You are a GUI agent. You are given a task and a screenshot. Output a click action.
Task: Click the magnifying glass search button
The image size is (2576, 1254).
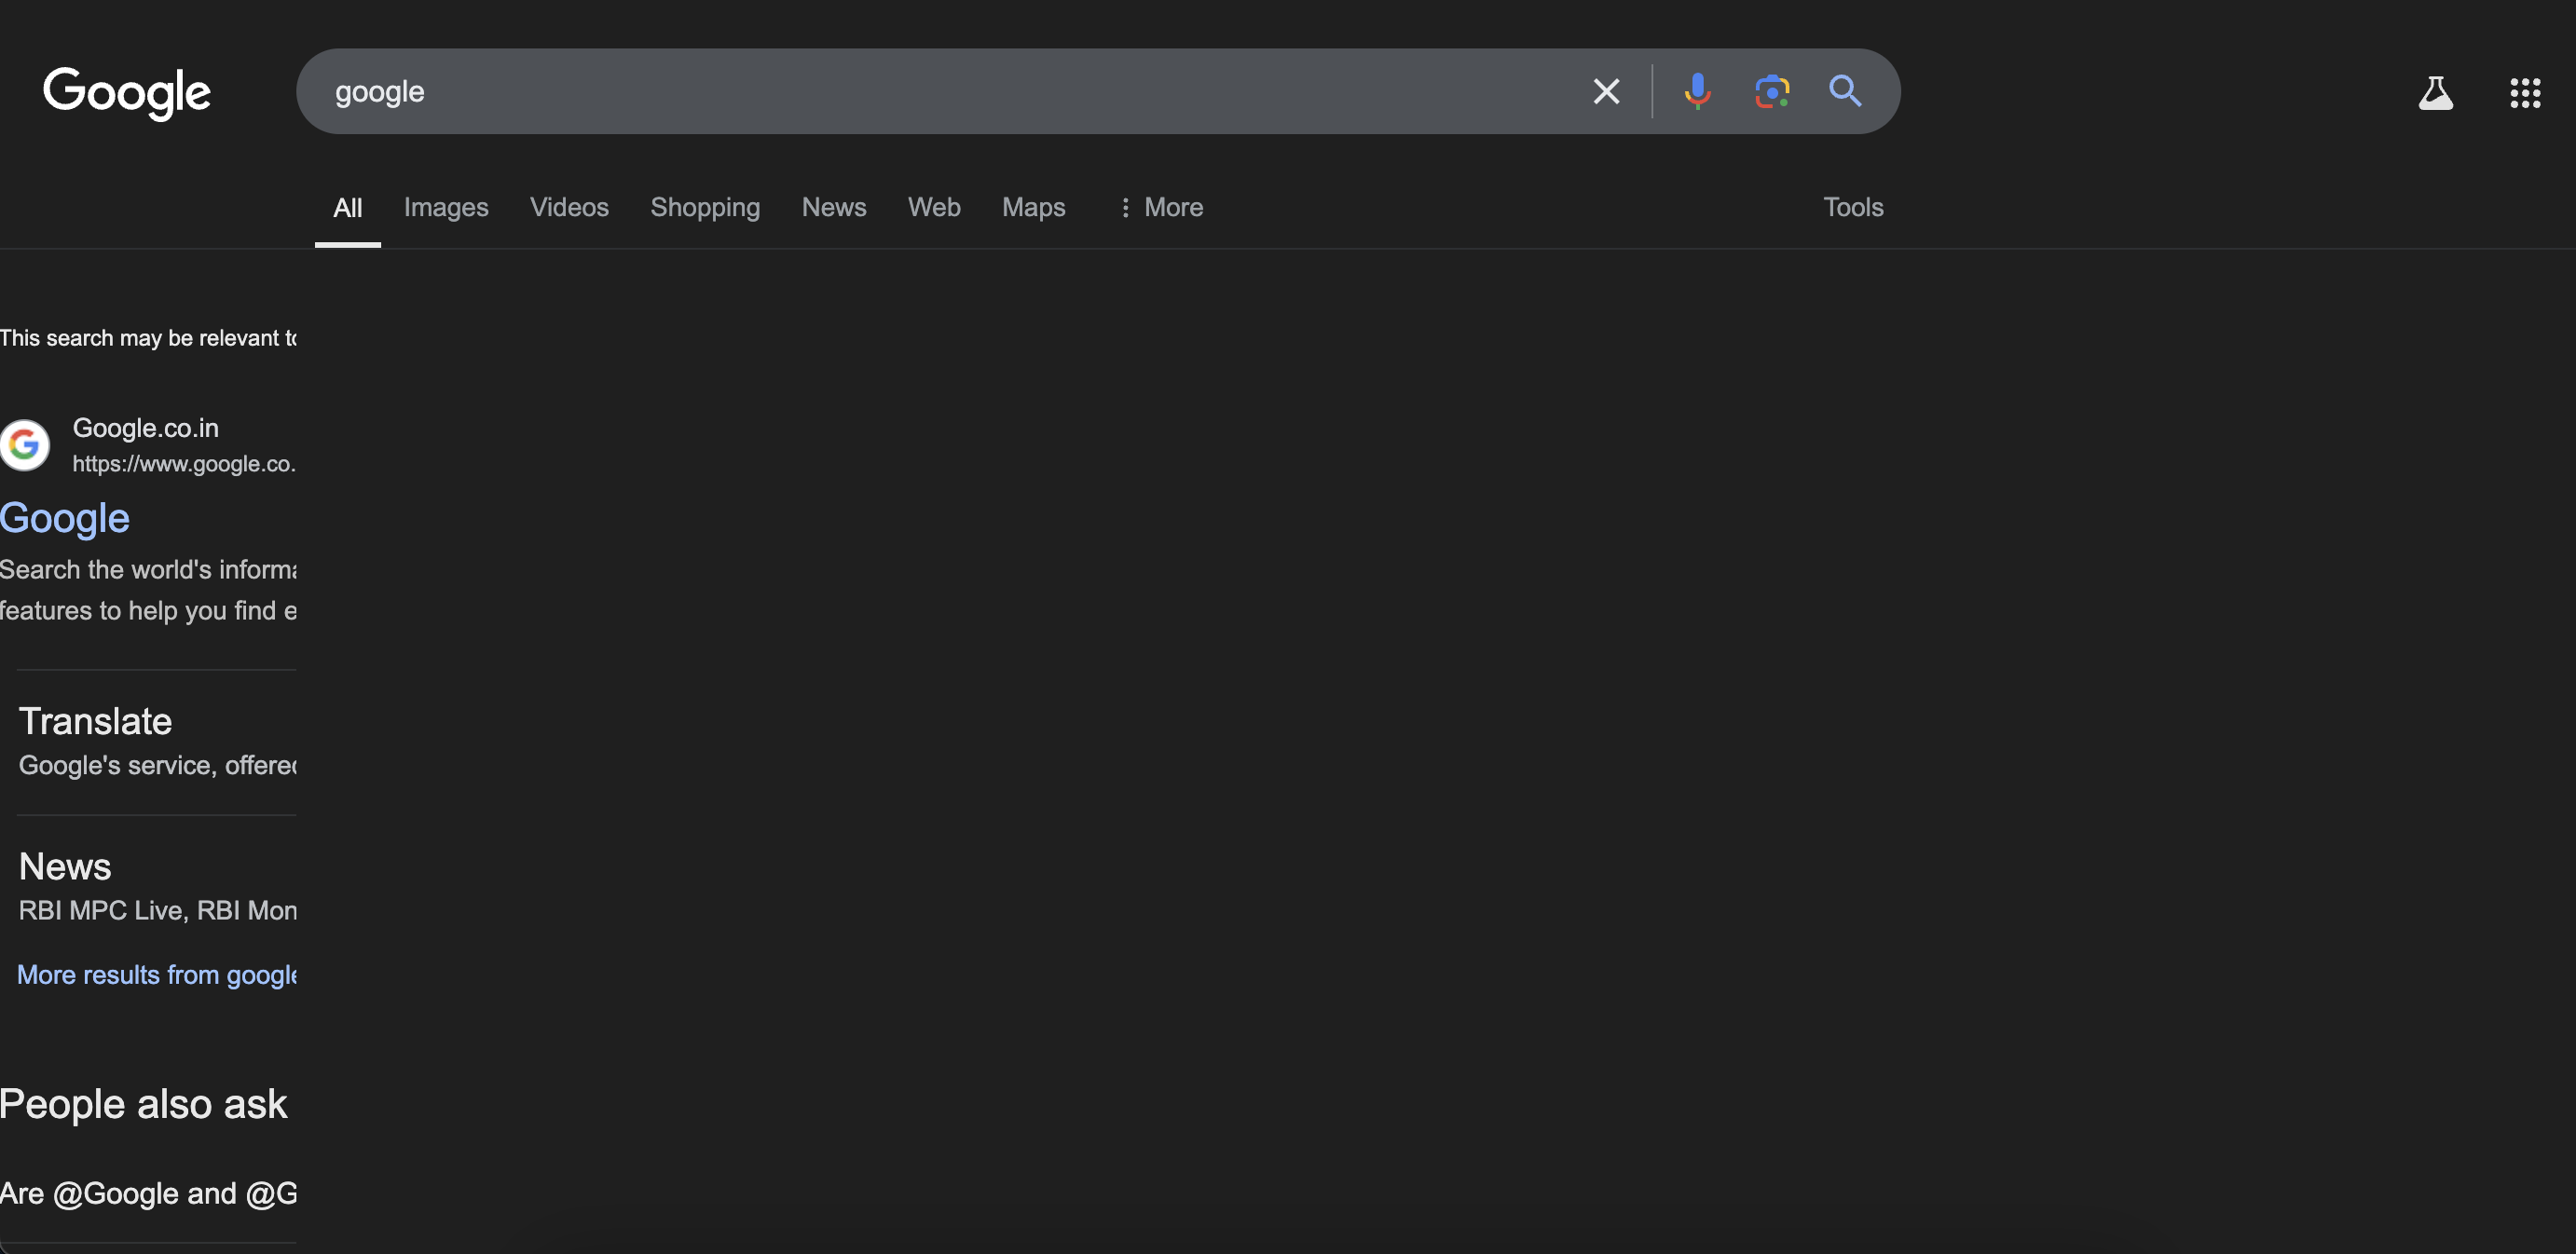[1844, 92]
